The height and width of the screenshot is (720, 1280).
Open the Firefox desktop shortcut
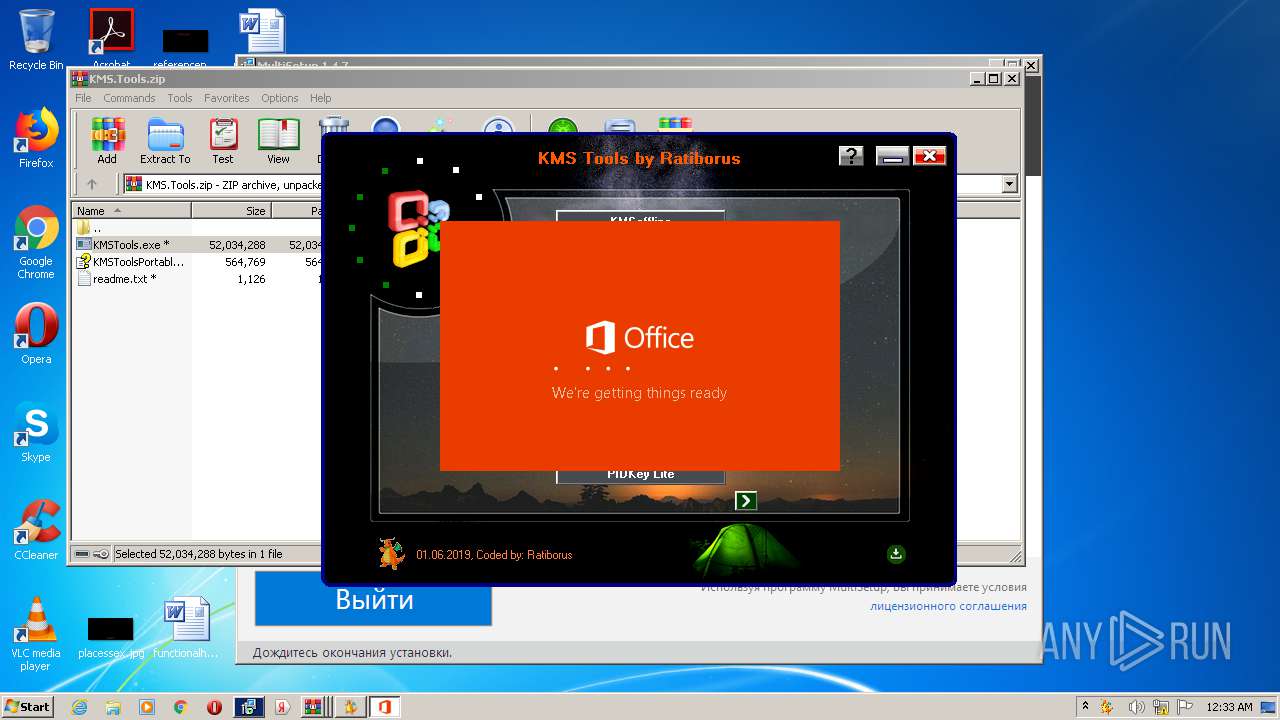[x=36, y=138]
